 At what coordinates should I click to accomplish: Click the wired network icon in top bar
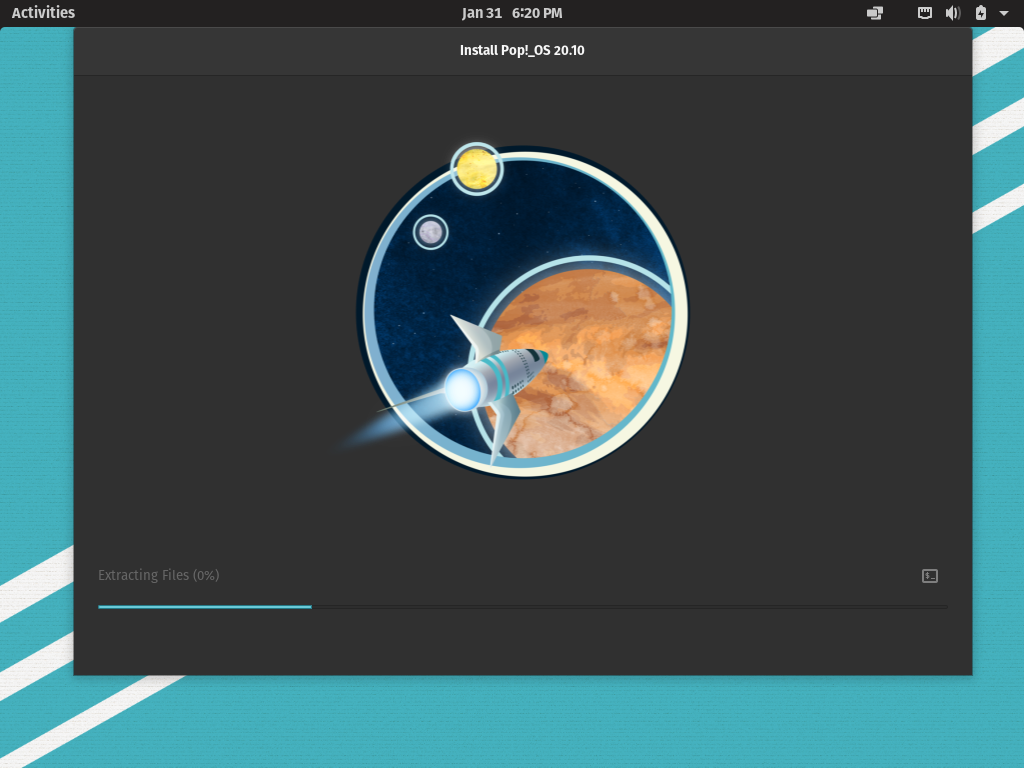[925, 13]
